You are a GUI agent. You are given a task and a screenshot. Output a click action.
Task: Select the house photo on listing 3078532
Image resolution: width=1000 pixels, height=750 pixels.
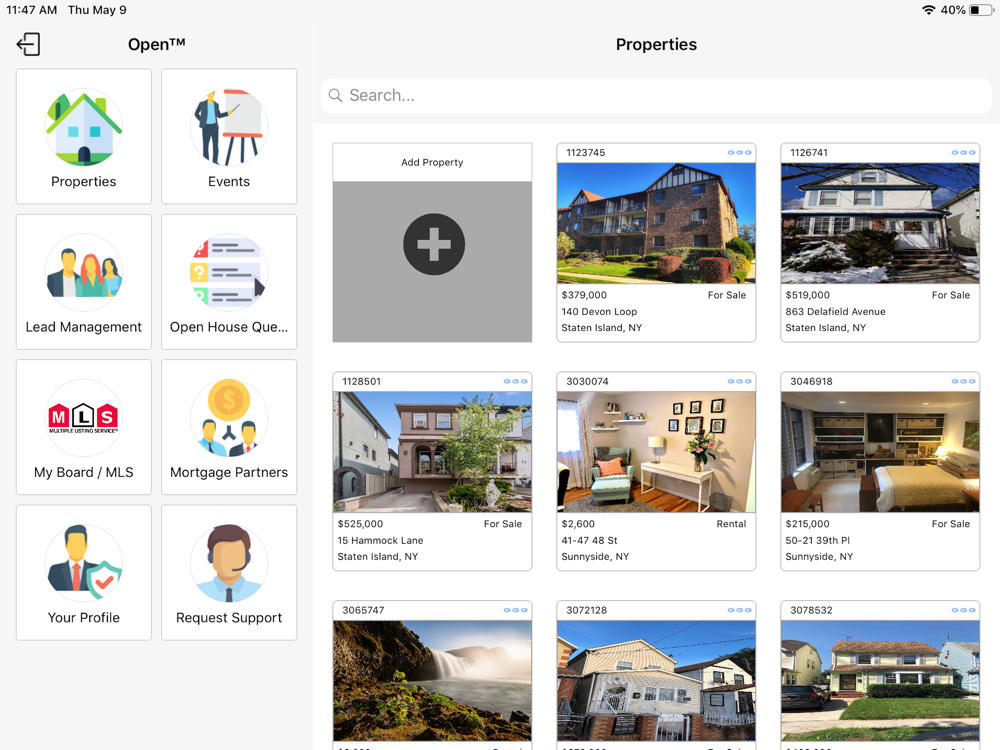pyautogui.click(x=880, y=680)
